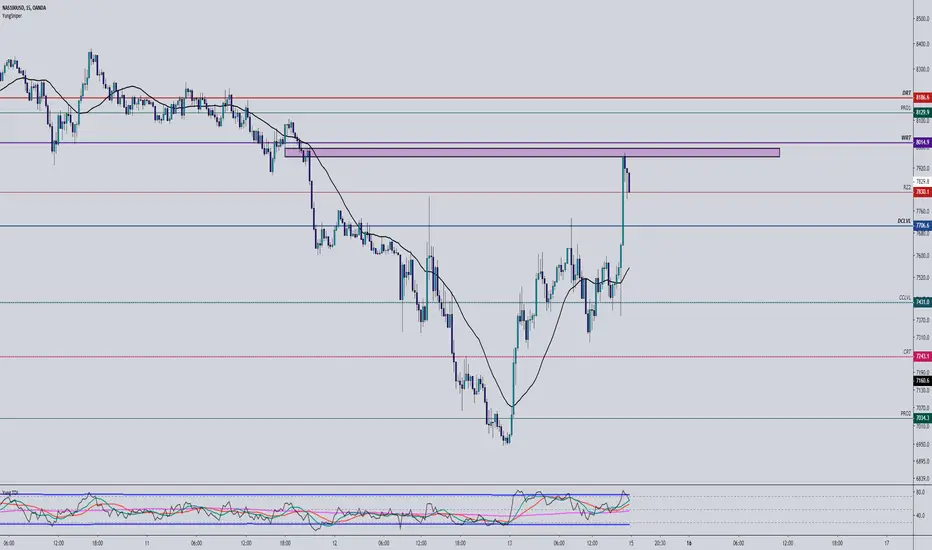Screen dimensions: 932x550
Task: Click the 8500.0 price scale value
Action: tap(923, 19)
